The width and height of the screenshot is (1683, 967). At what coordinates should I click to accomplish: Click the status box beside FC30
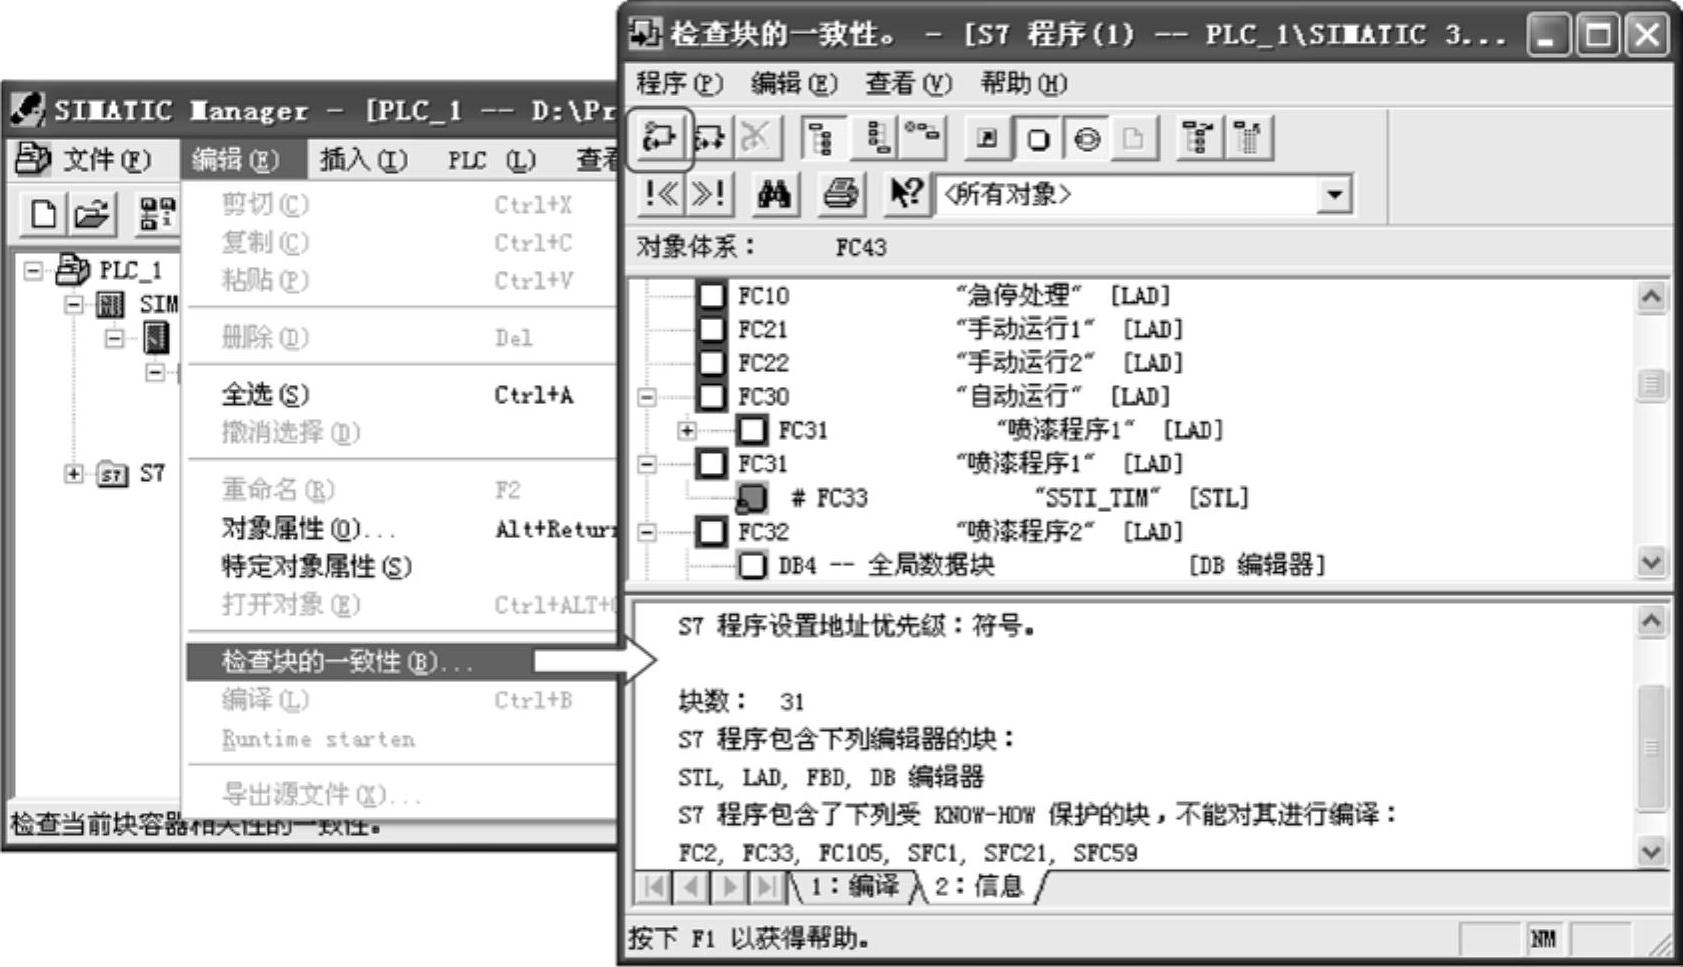tap(711, 397)
